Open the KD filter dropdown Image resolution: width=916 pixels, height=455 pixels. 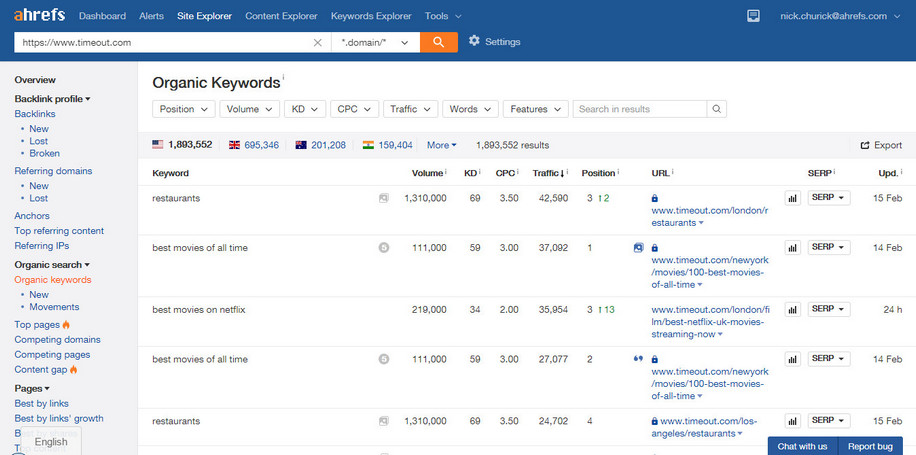[305, 109]
